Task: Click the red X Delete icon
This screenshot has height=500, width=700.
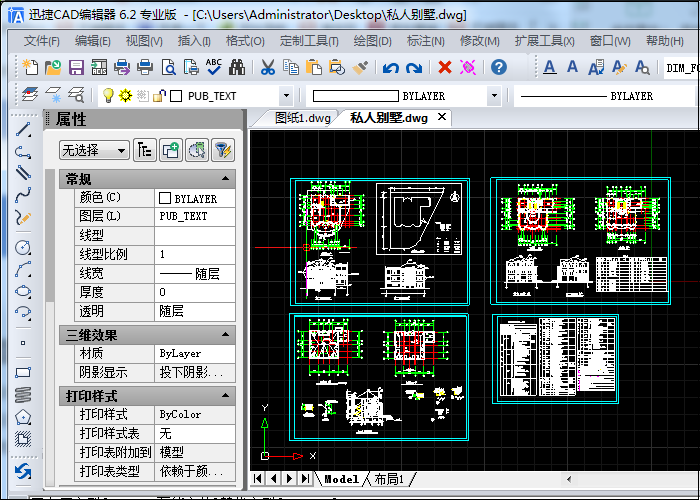Action: pyautogui.click(x=445, y=67)
